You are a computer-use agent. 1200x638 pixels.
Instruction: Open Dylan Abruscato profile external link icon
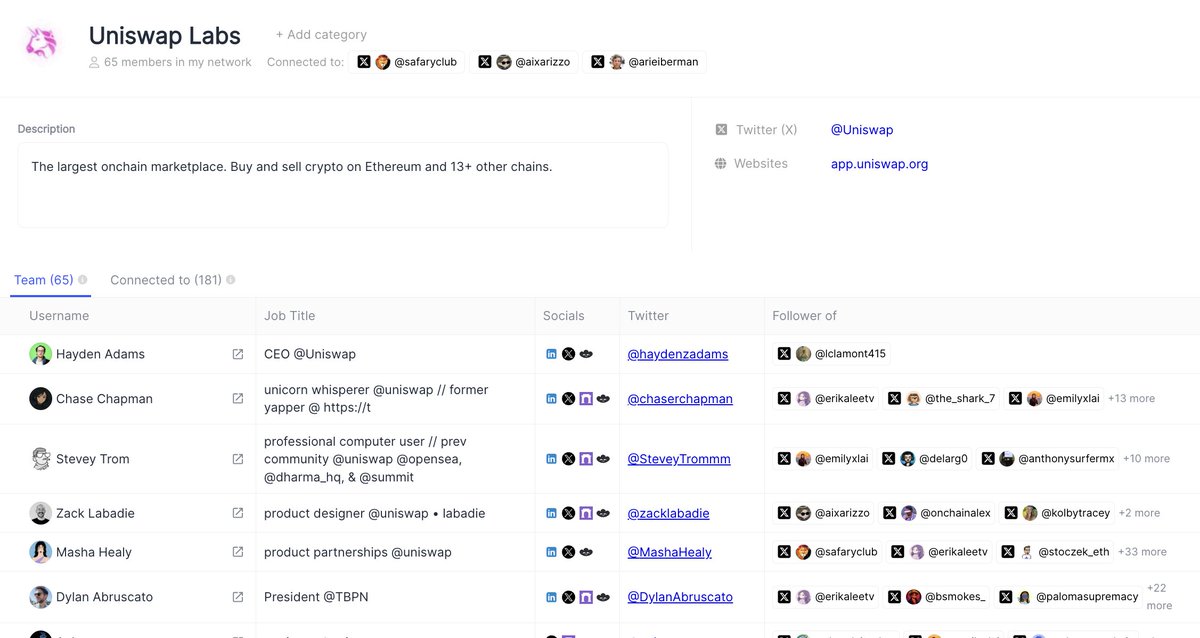pos(238,597)
